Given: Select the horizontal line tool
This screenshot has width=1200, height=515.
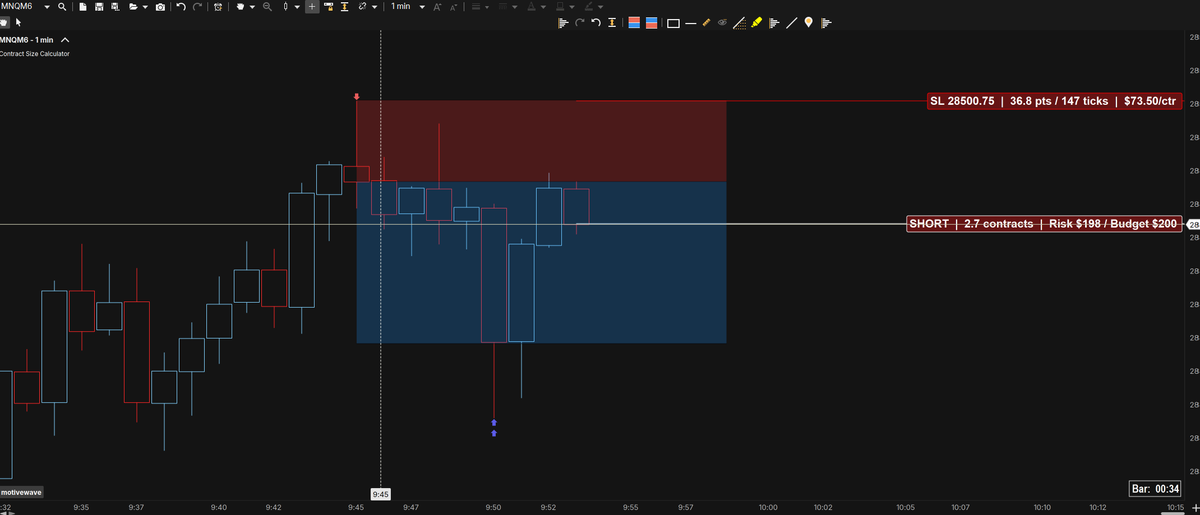Looking at the screenshot, I should 691,24.
